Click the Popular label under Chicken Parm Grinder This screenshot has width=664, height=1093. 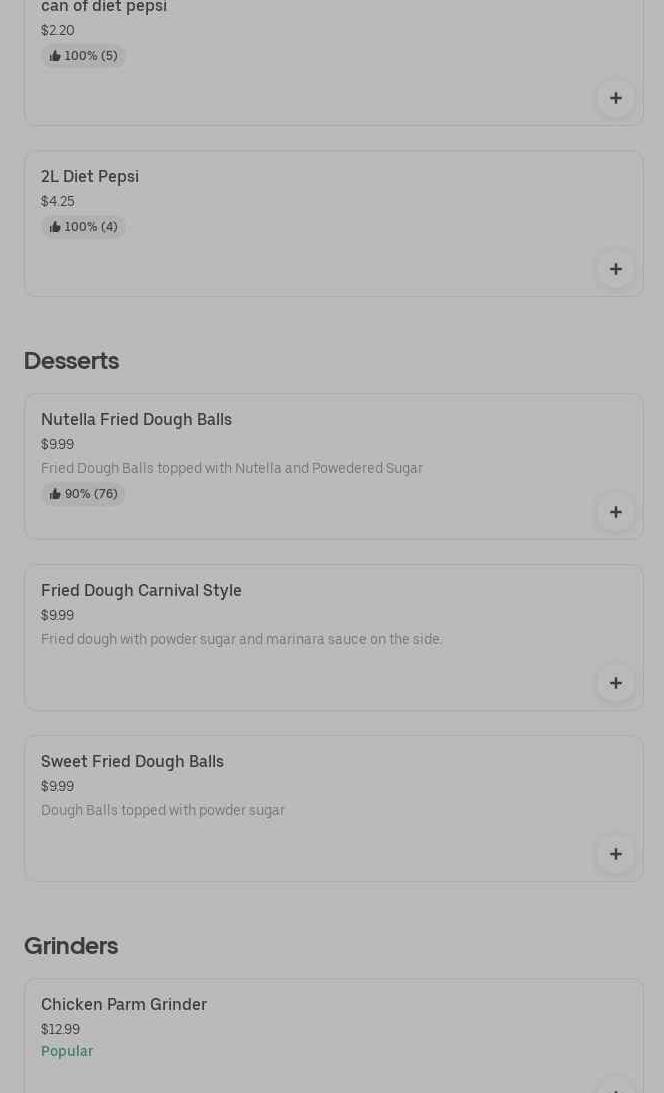pyautogui.click(x=67, y=1051)
